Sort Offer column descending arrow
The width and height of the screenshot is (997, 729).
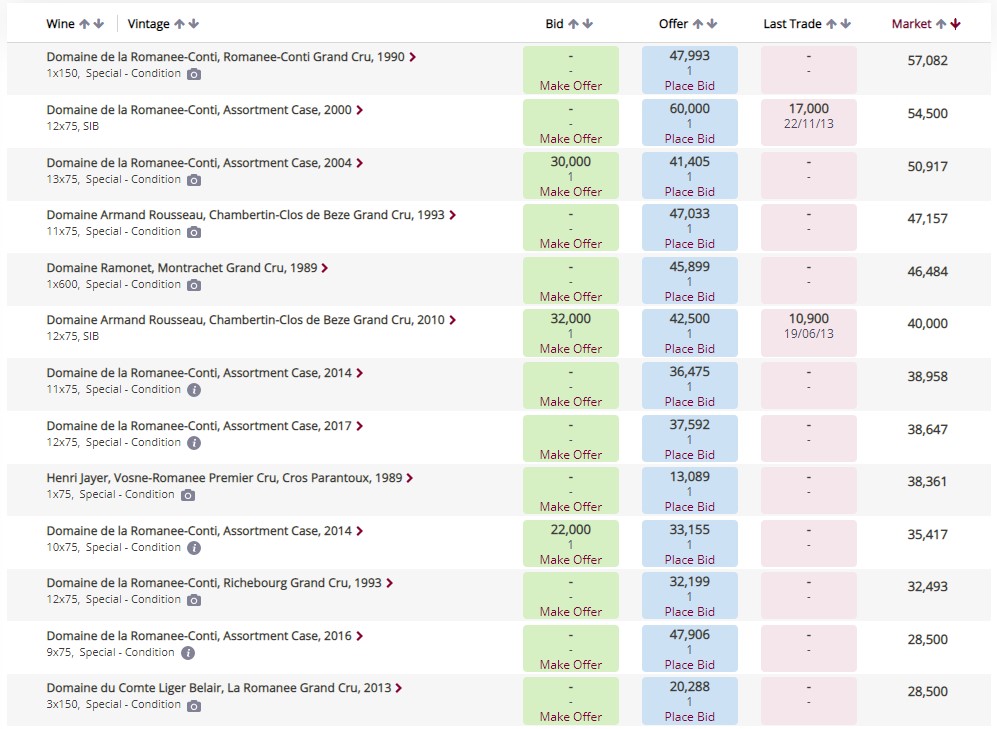712,24
